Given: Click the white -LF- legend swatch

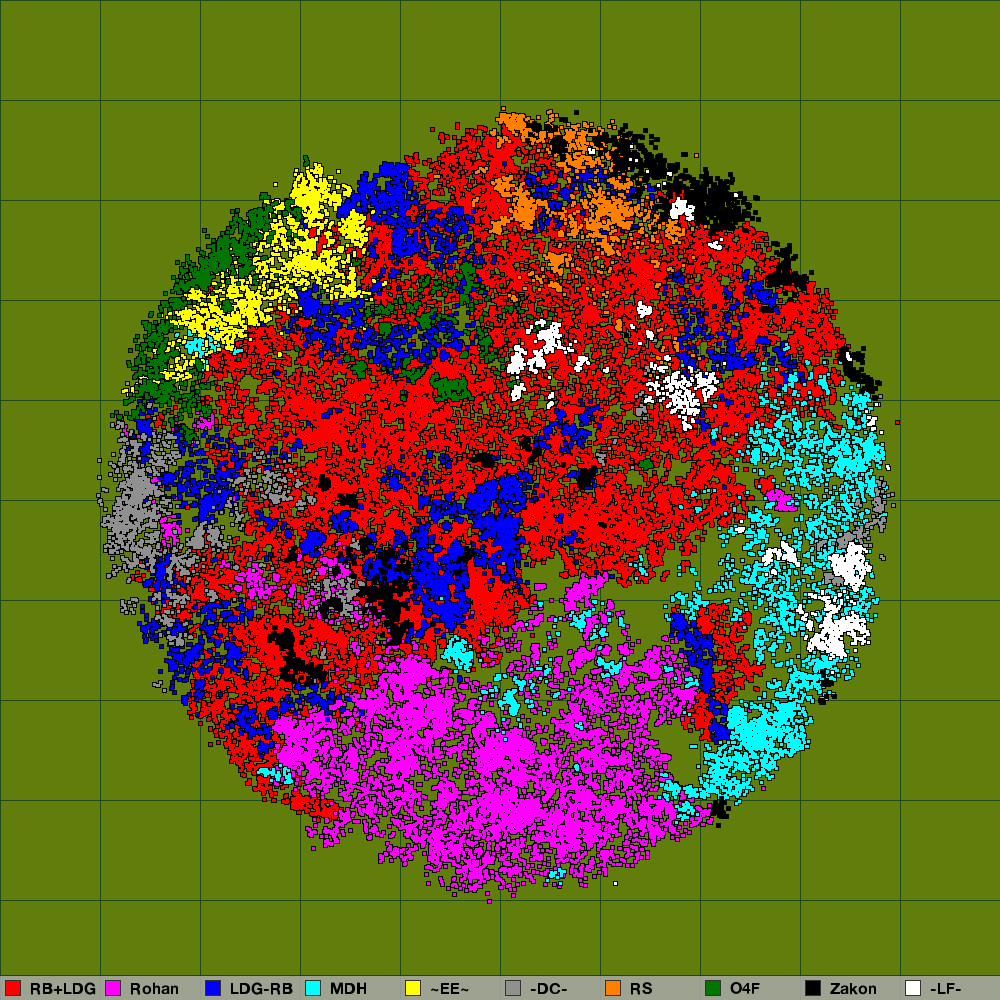Looking at the screenshot, I should coord(913,988).
